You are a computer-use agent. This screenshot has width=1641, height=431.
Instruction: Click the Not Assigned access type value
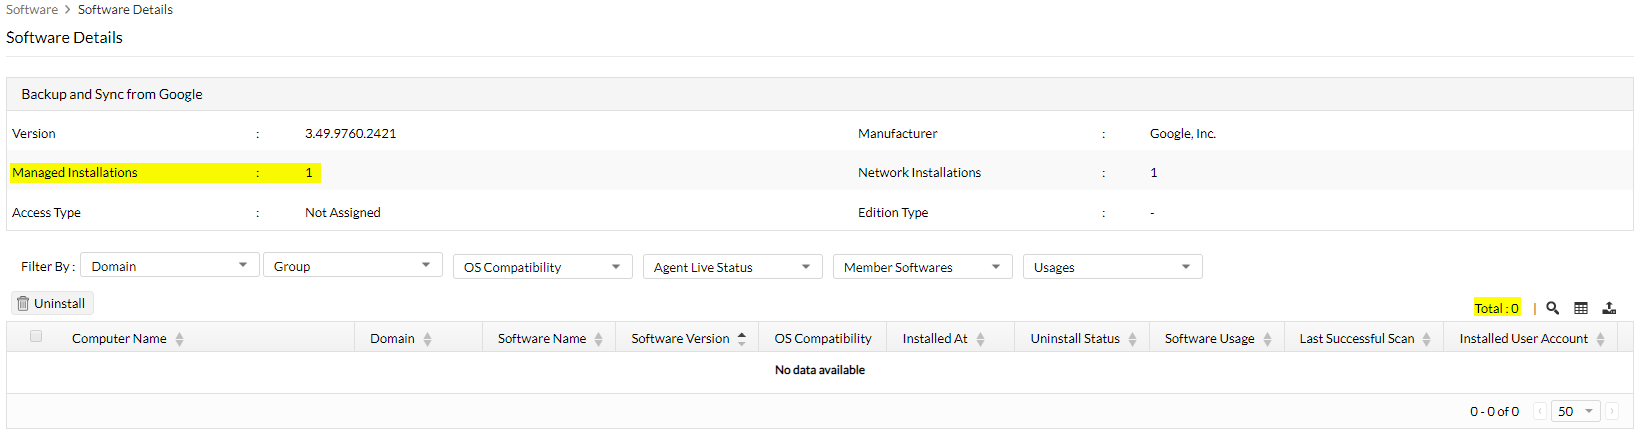[x=342, y=212]
